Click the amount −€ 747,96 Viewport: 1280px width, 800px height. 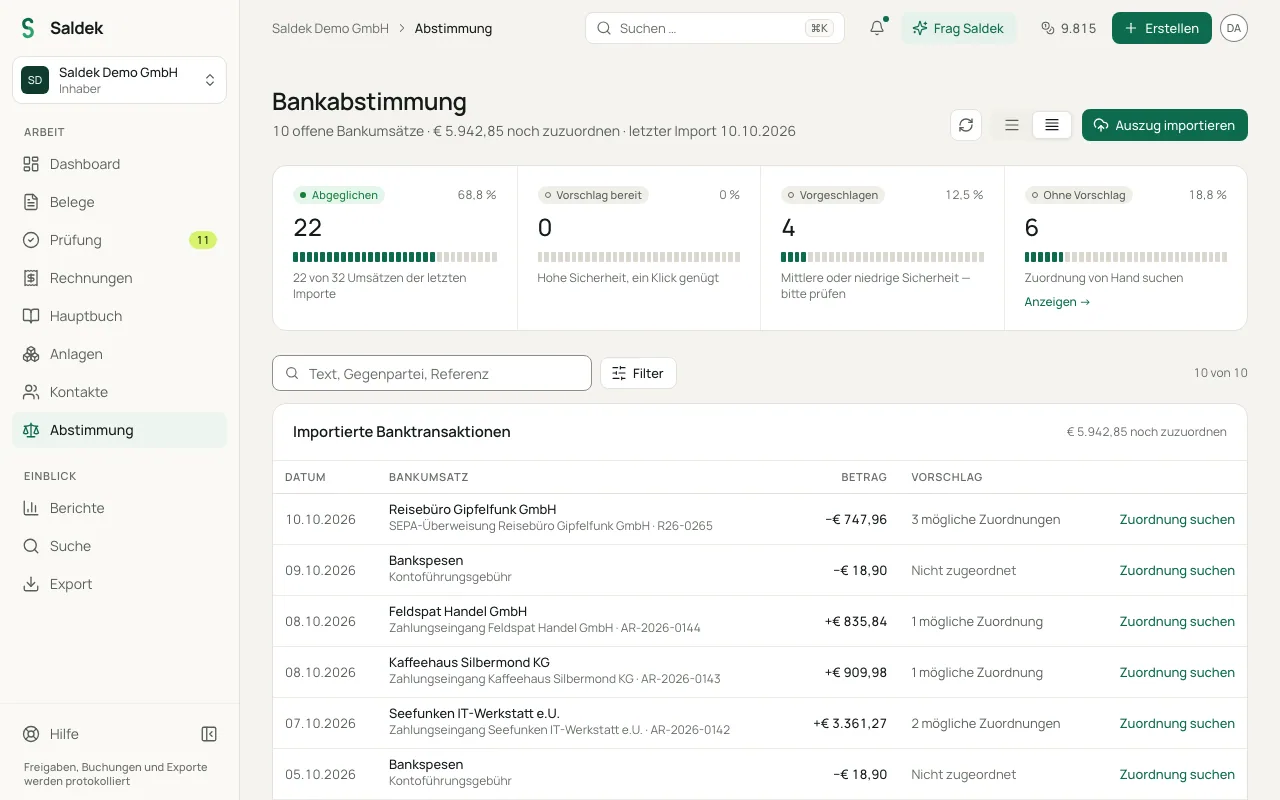(x=856, y=519)
